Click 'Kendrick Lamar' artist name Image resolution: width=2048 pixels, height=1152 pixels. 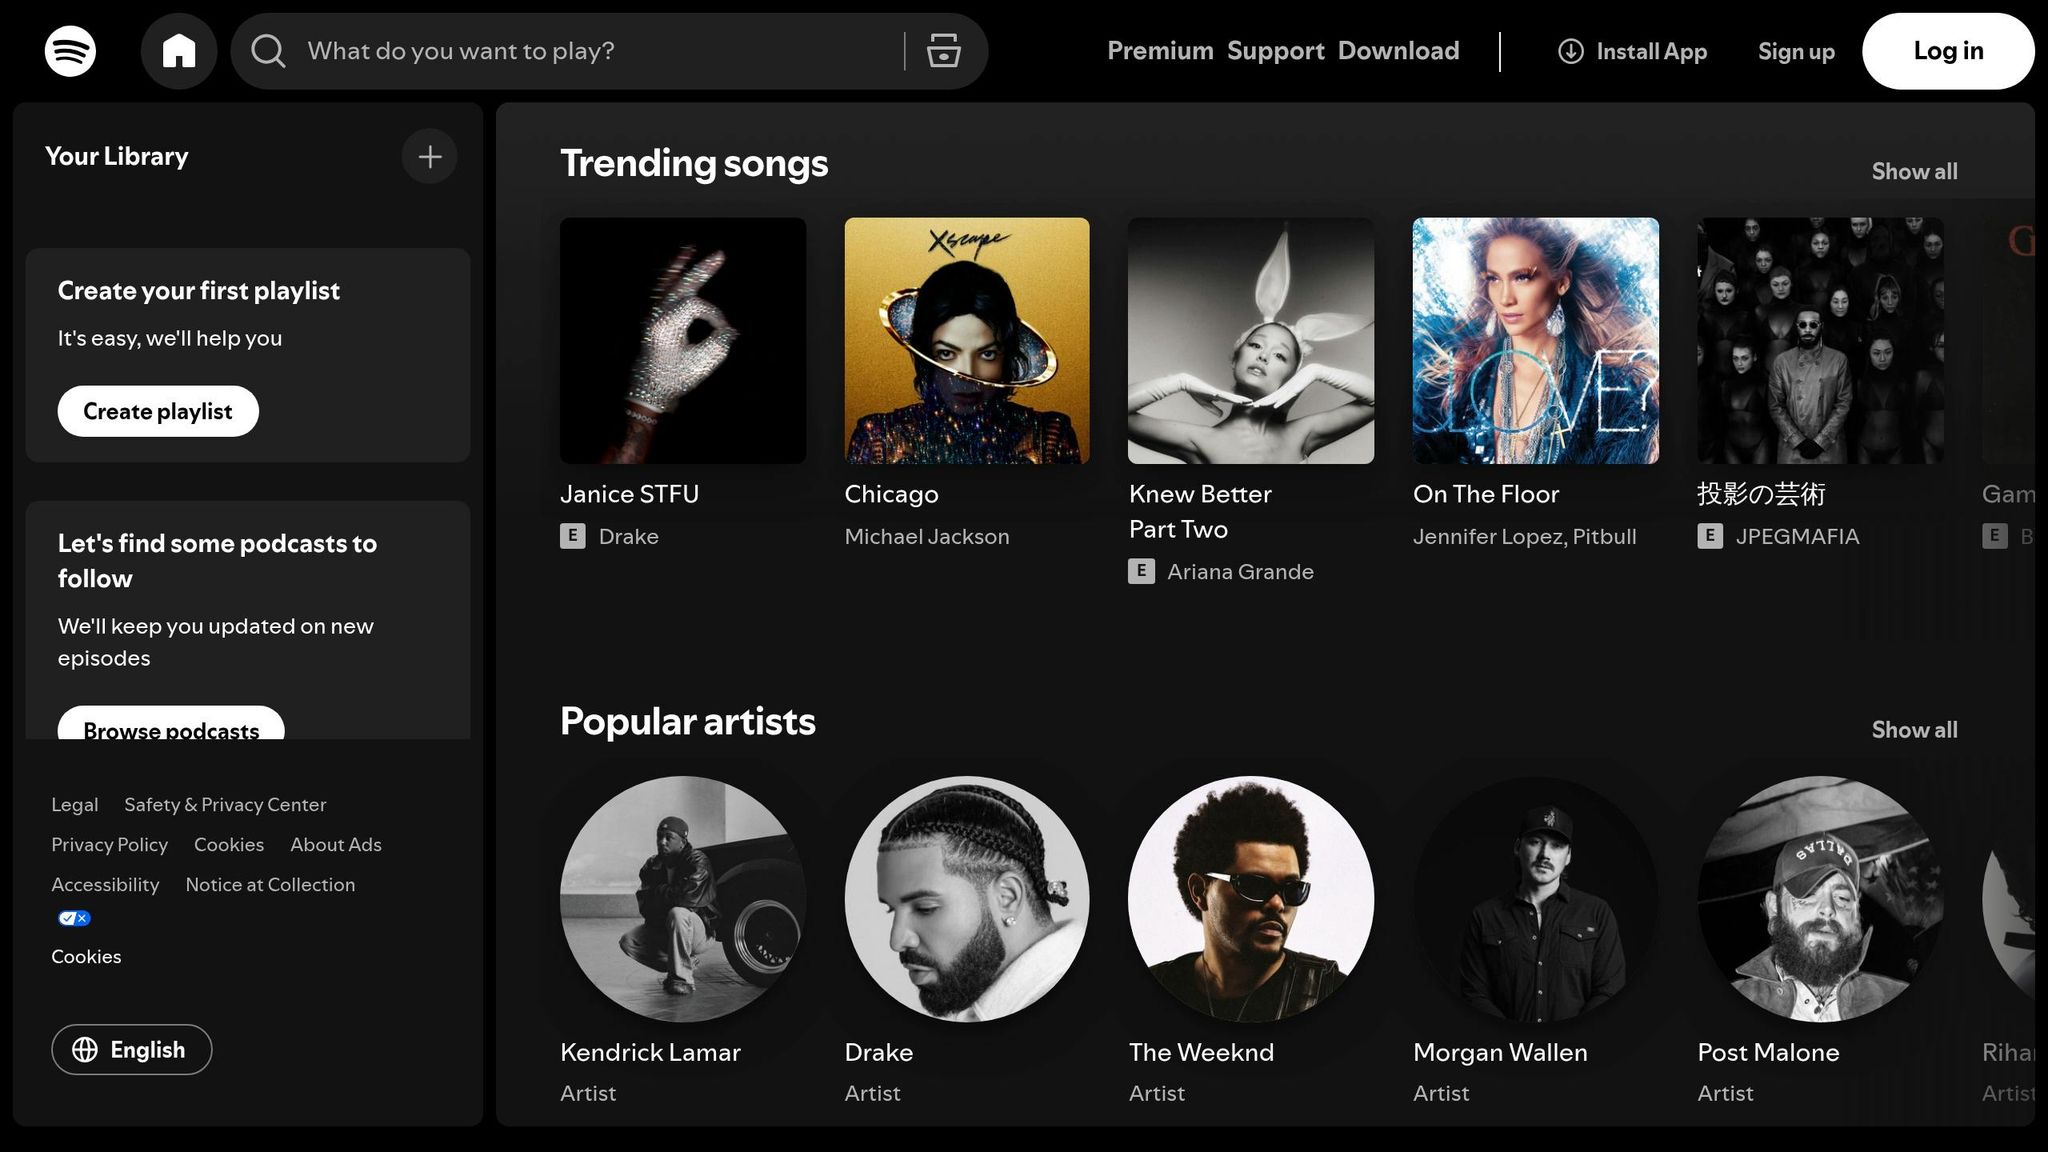tap(650, 1052)
